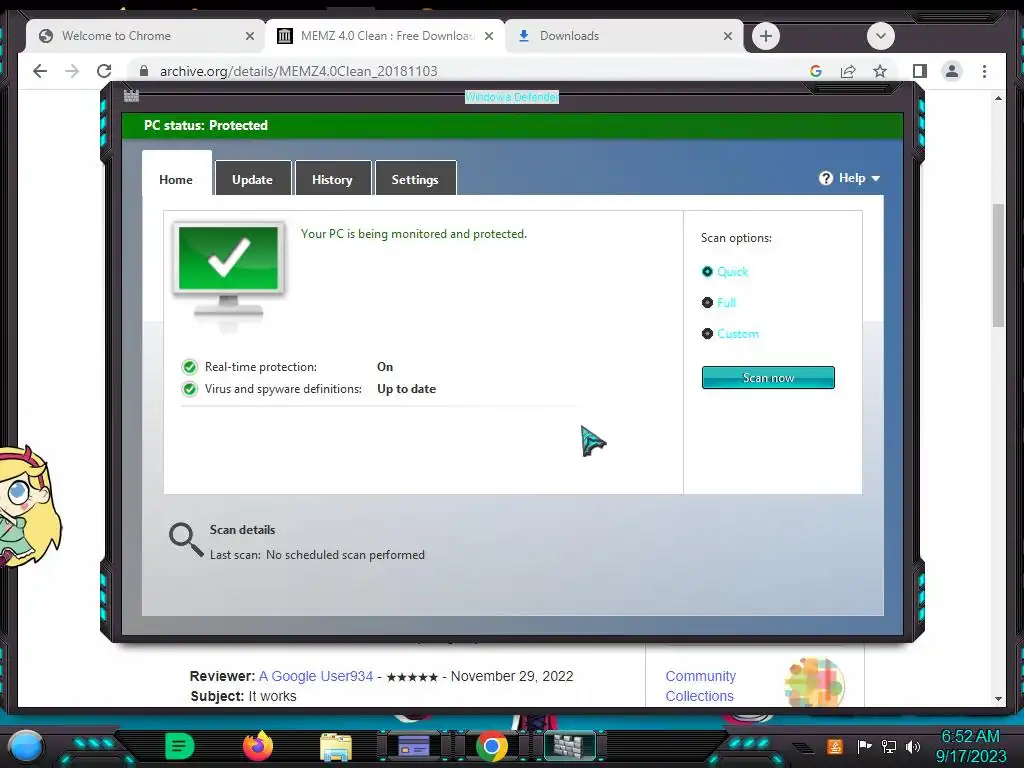1024x768 pixels.
Task: Close the Welcome to Chrome tab
Action: pos(249,36)
